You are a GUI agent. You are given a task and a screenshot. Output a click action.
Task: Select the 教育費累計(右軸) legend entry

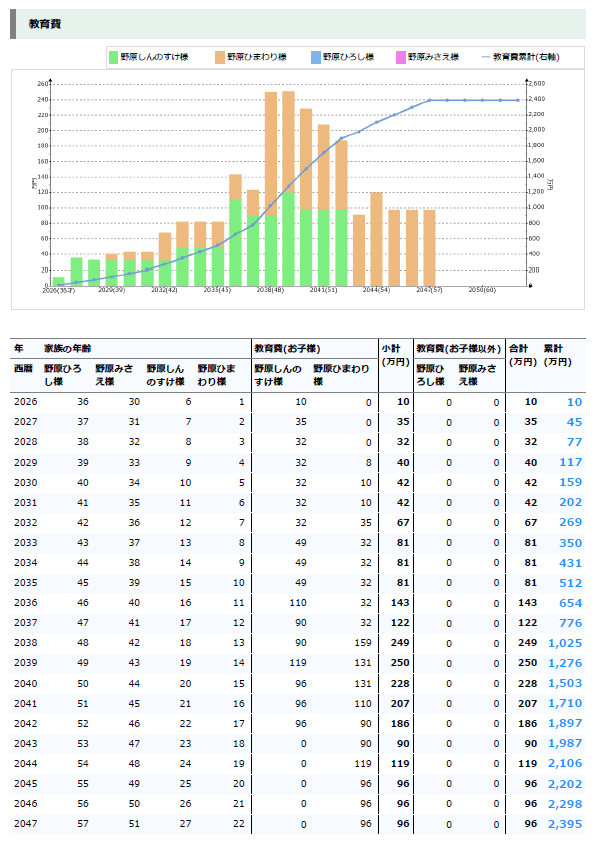[520, 57]
